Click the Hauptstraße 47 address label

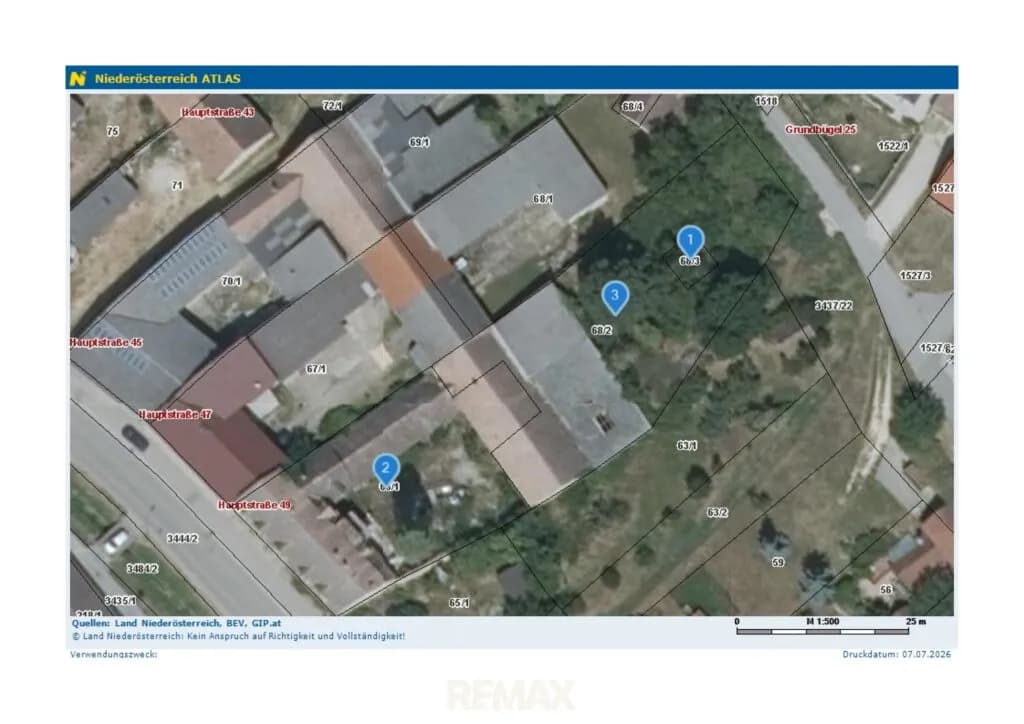pyautogui.click(x=175, y=415)
